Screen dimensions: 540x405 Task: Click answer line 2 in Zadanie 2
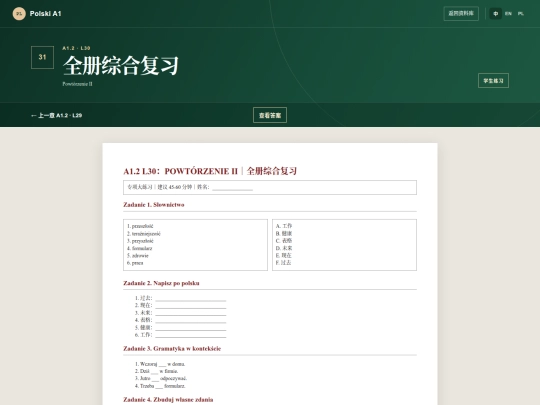pyautogui.click(x=191, y=305)
